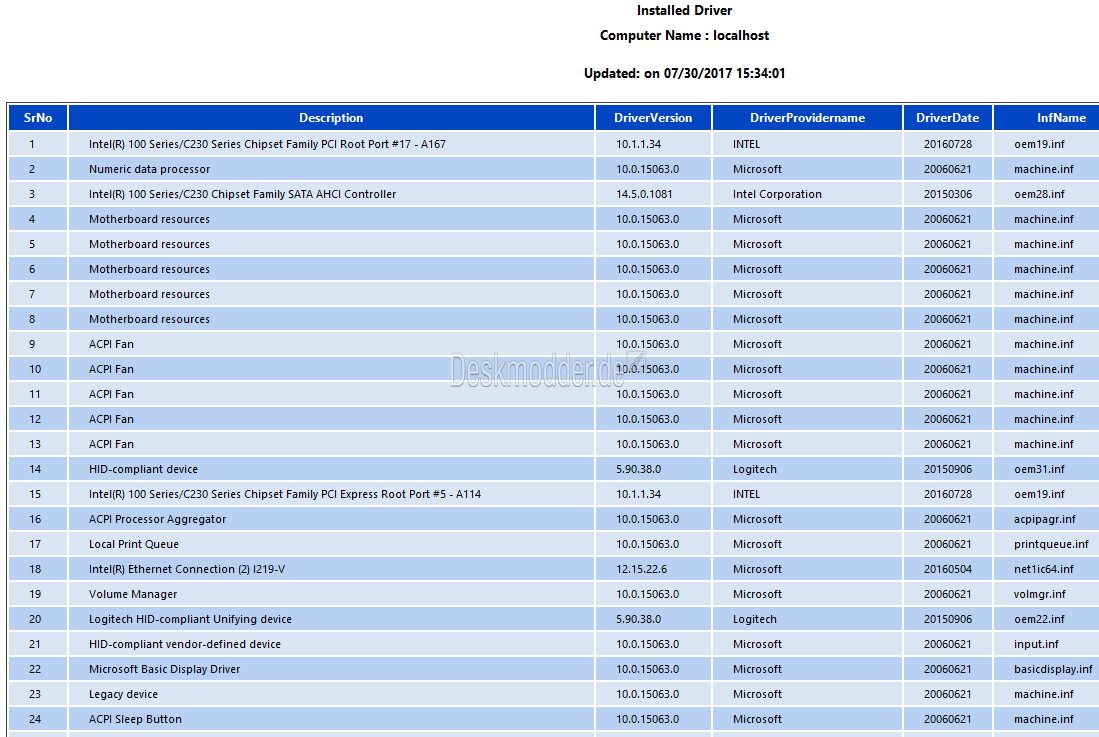Select the oem28.inf file name
This screenshot has height=737, width=1099.
point(1039,194)
